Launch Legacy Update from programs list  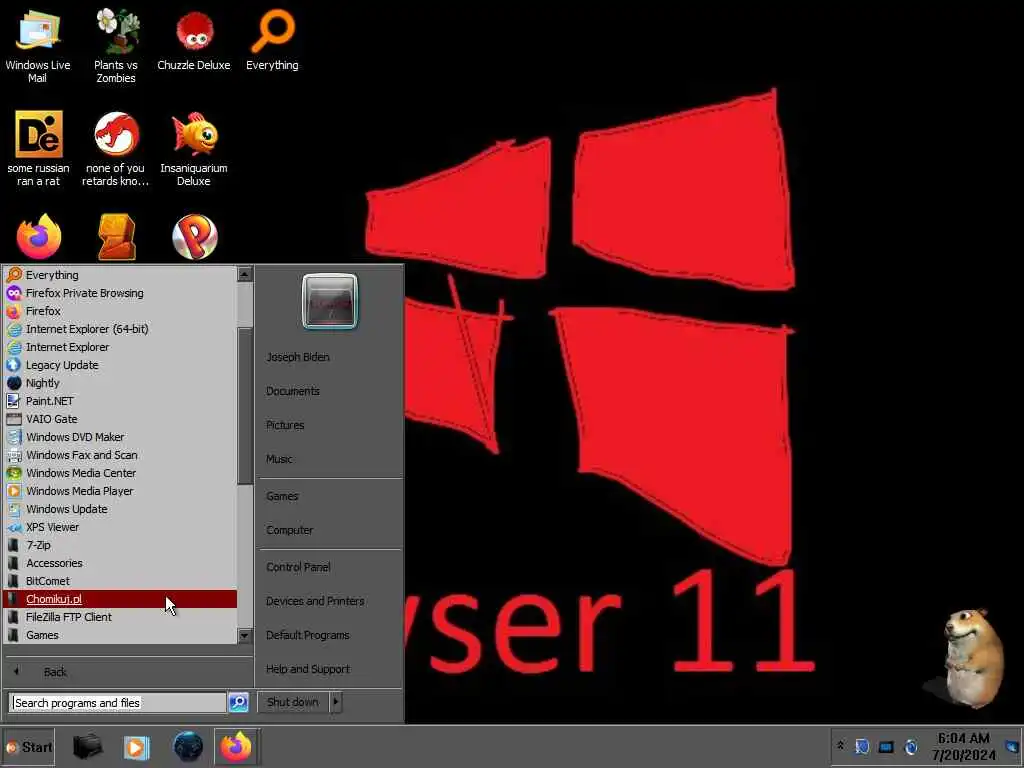(x=120, y=365)
